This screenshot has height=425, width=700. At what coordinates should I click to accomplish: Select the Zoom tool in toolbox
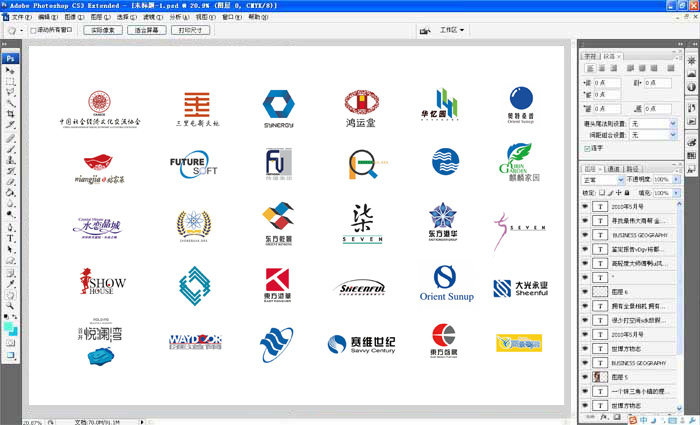pyautogui.click(x=10, y=306)
